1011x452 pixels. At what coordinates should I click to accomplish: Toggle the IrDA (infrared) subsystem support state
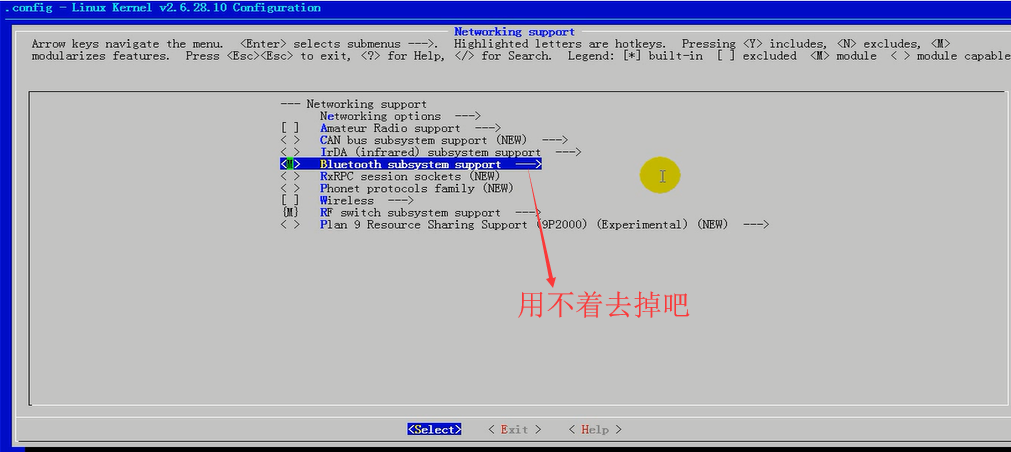point(290,152)
